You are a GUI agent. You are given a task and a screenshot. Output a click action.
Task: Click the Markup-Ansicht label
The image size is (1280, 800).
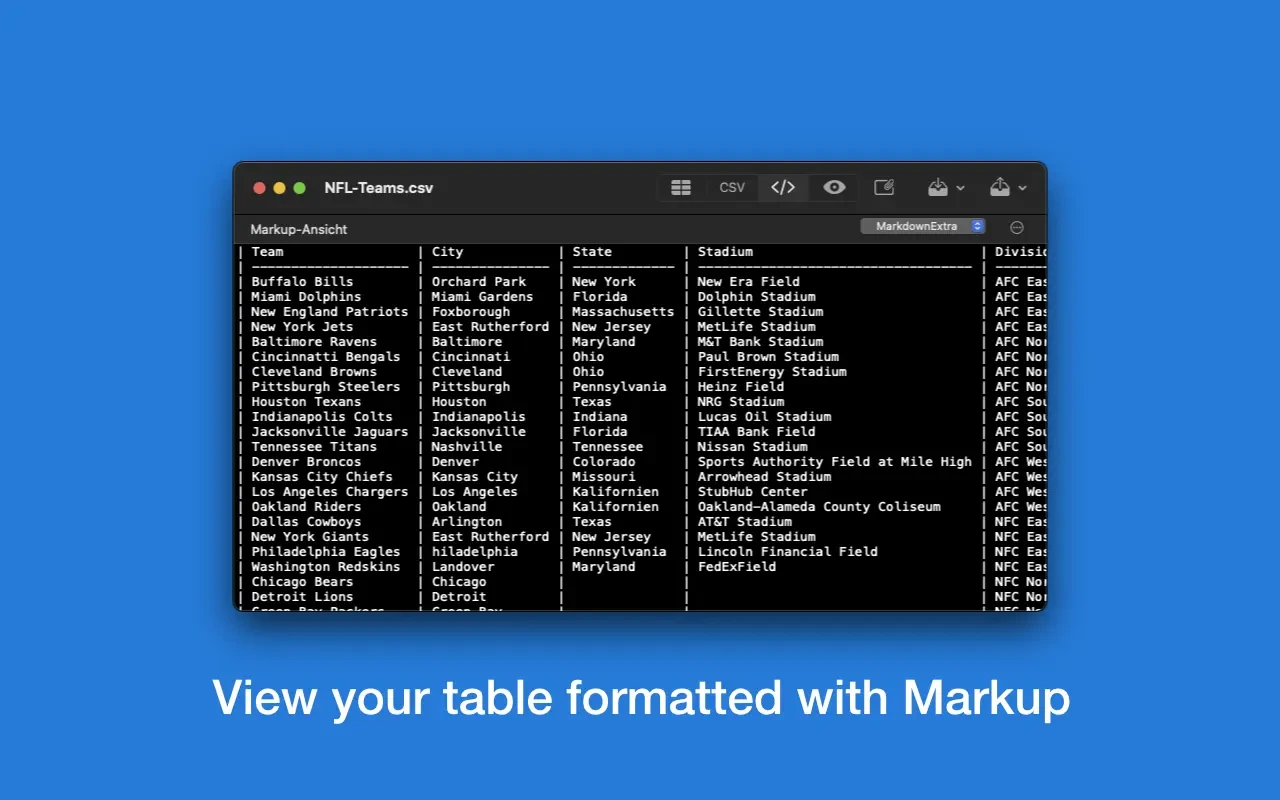point(299,229)
